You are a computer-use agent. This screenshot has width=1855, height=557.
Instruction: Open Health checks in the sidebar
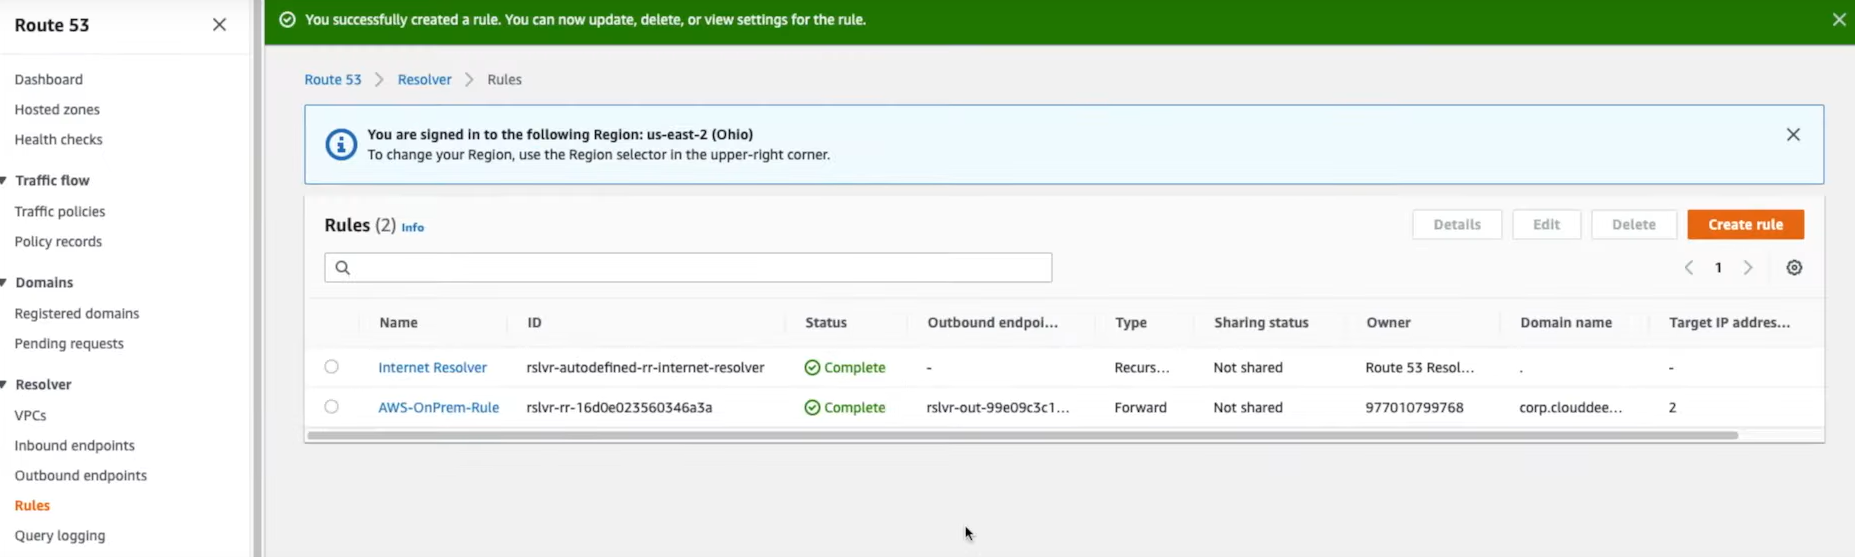pos(58,139)
